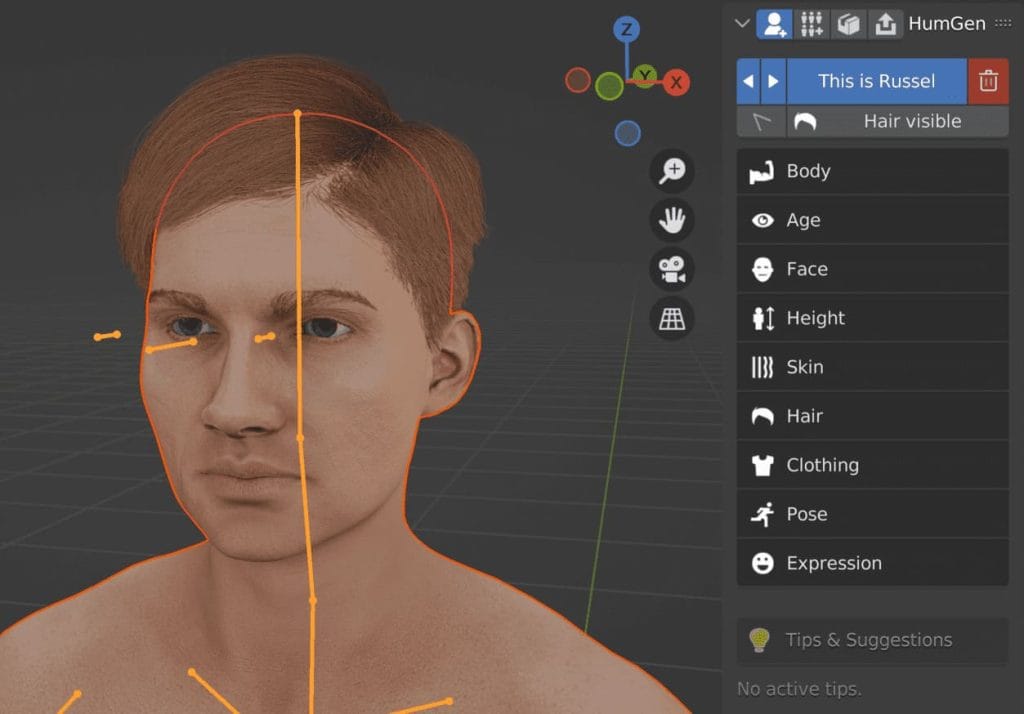
Task: Click the export upload icon in HumGen header
Action: click(885, 24)
